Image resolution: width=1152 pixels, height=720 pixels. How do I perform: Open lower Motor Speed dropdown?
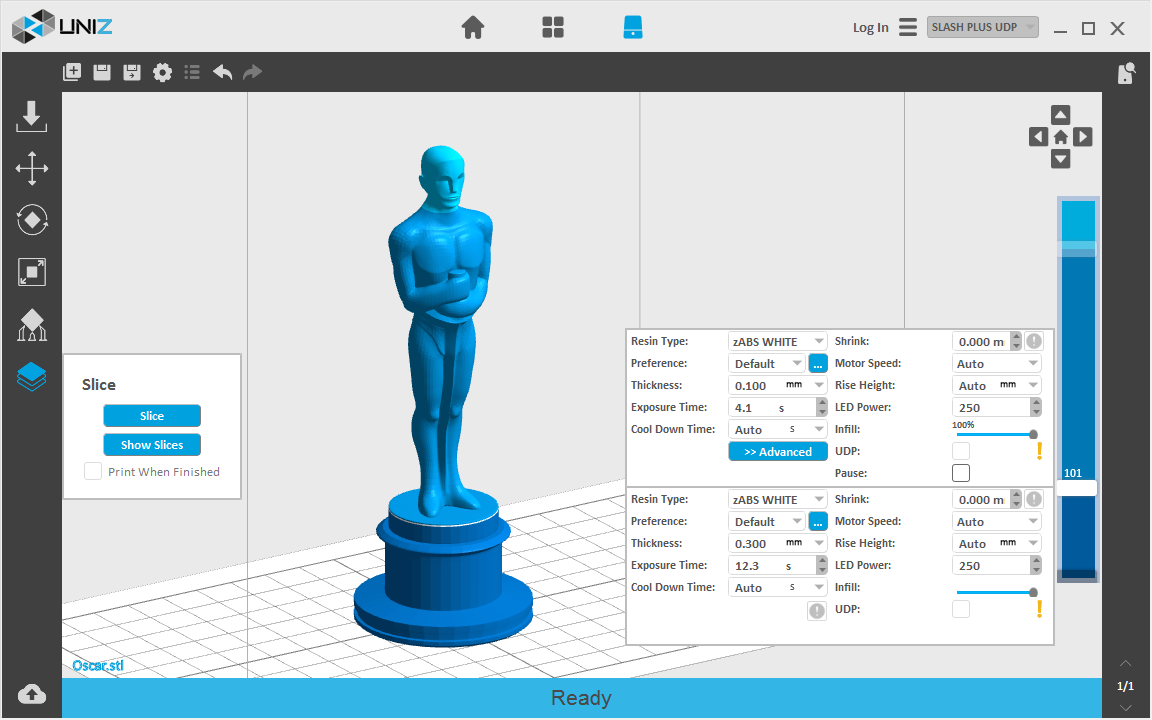996,522
